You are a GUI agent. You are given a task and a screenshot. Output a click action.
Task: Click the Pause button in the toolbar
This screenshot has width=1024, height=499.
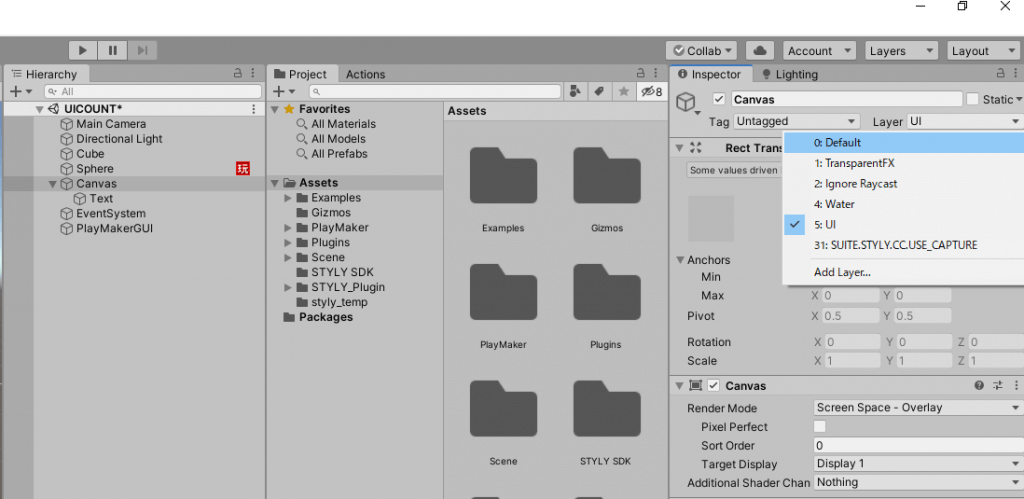[x=112, y=50]
